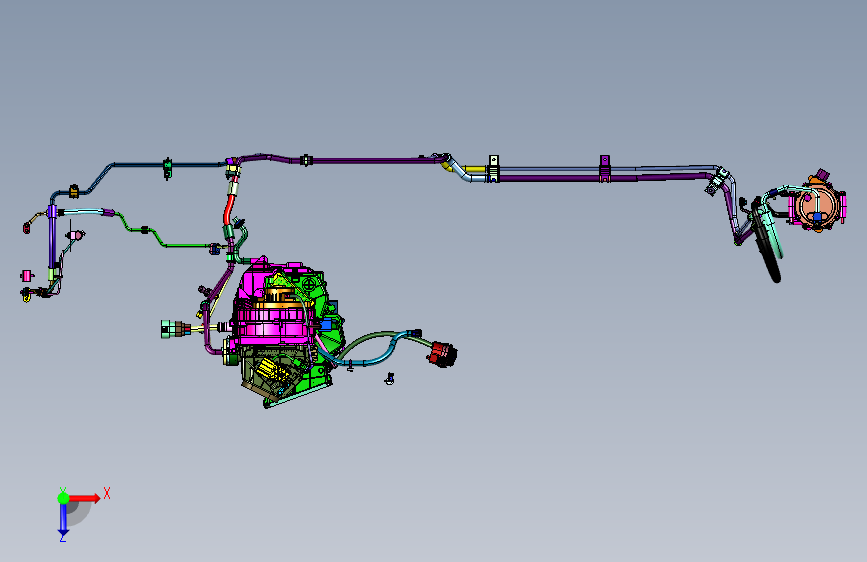Select the small red fitting at the far left end
The image size is (867, 562).
pos(27,228)
